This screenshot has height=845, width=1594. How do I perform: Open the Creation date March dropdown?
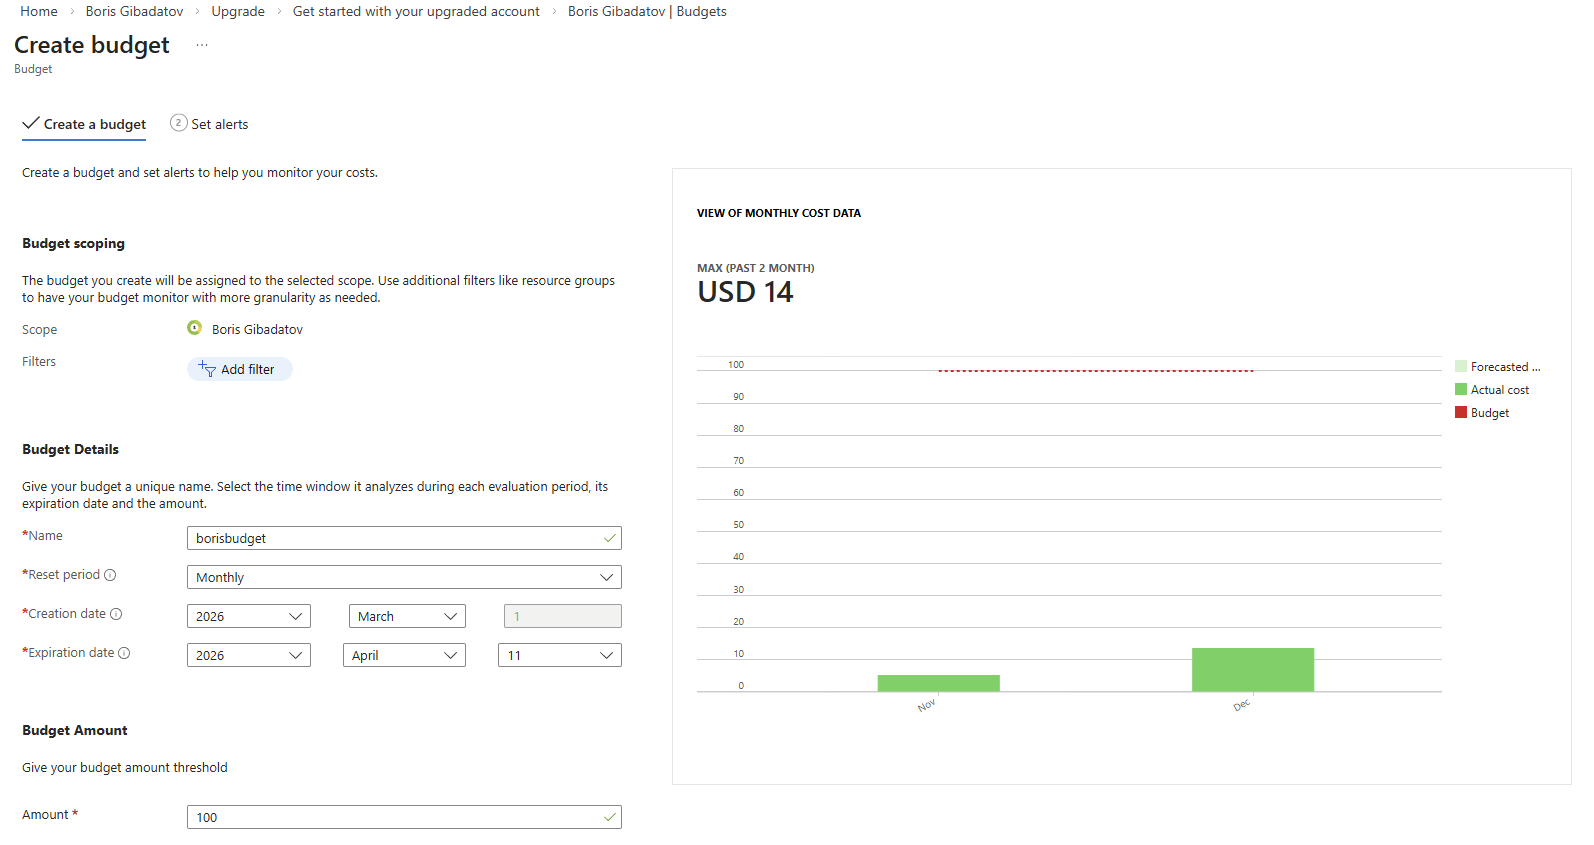pos(406,616)
